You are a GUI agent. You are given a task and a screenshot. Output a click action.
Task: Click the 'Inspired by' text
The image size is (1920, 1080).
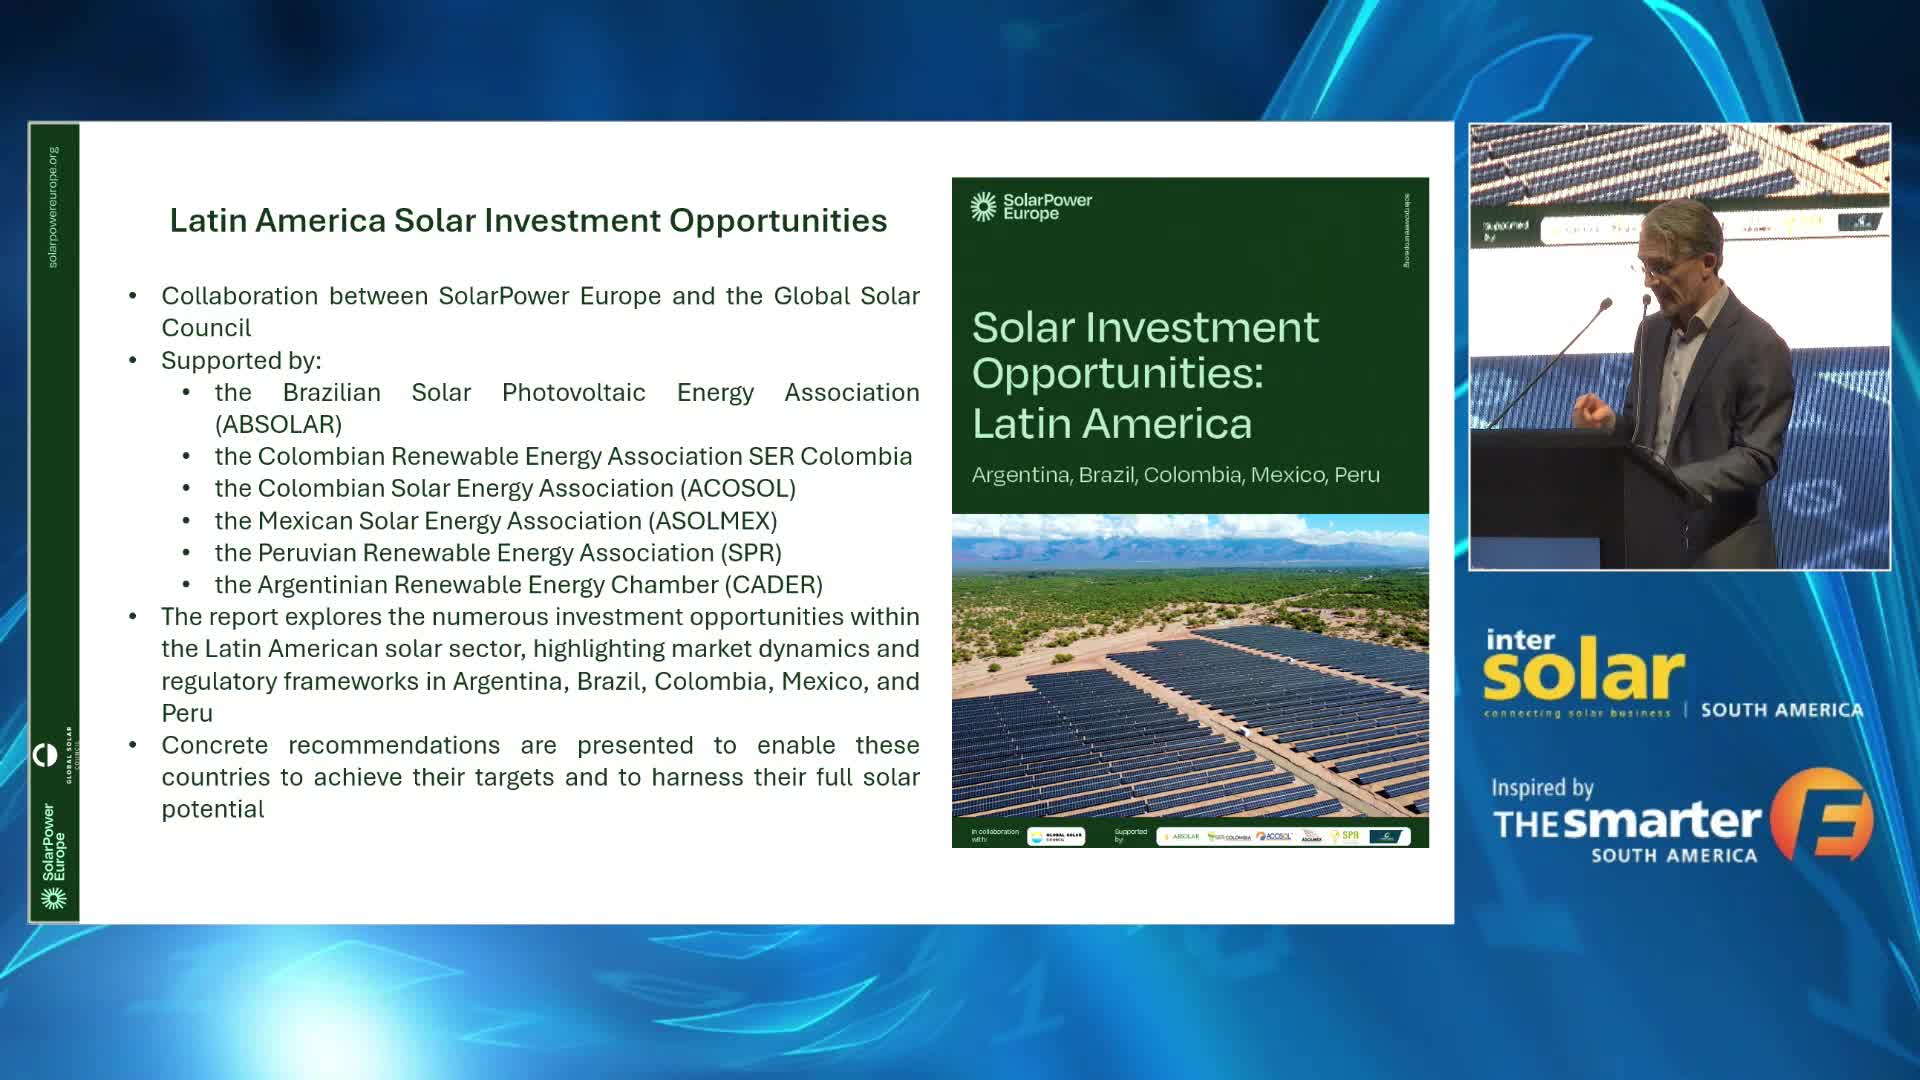(1542, 788)
